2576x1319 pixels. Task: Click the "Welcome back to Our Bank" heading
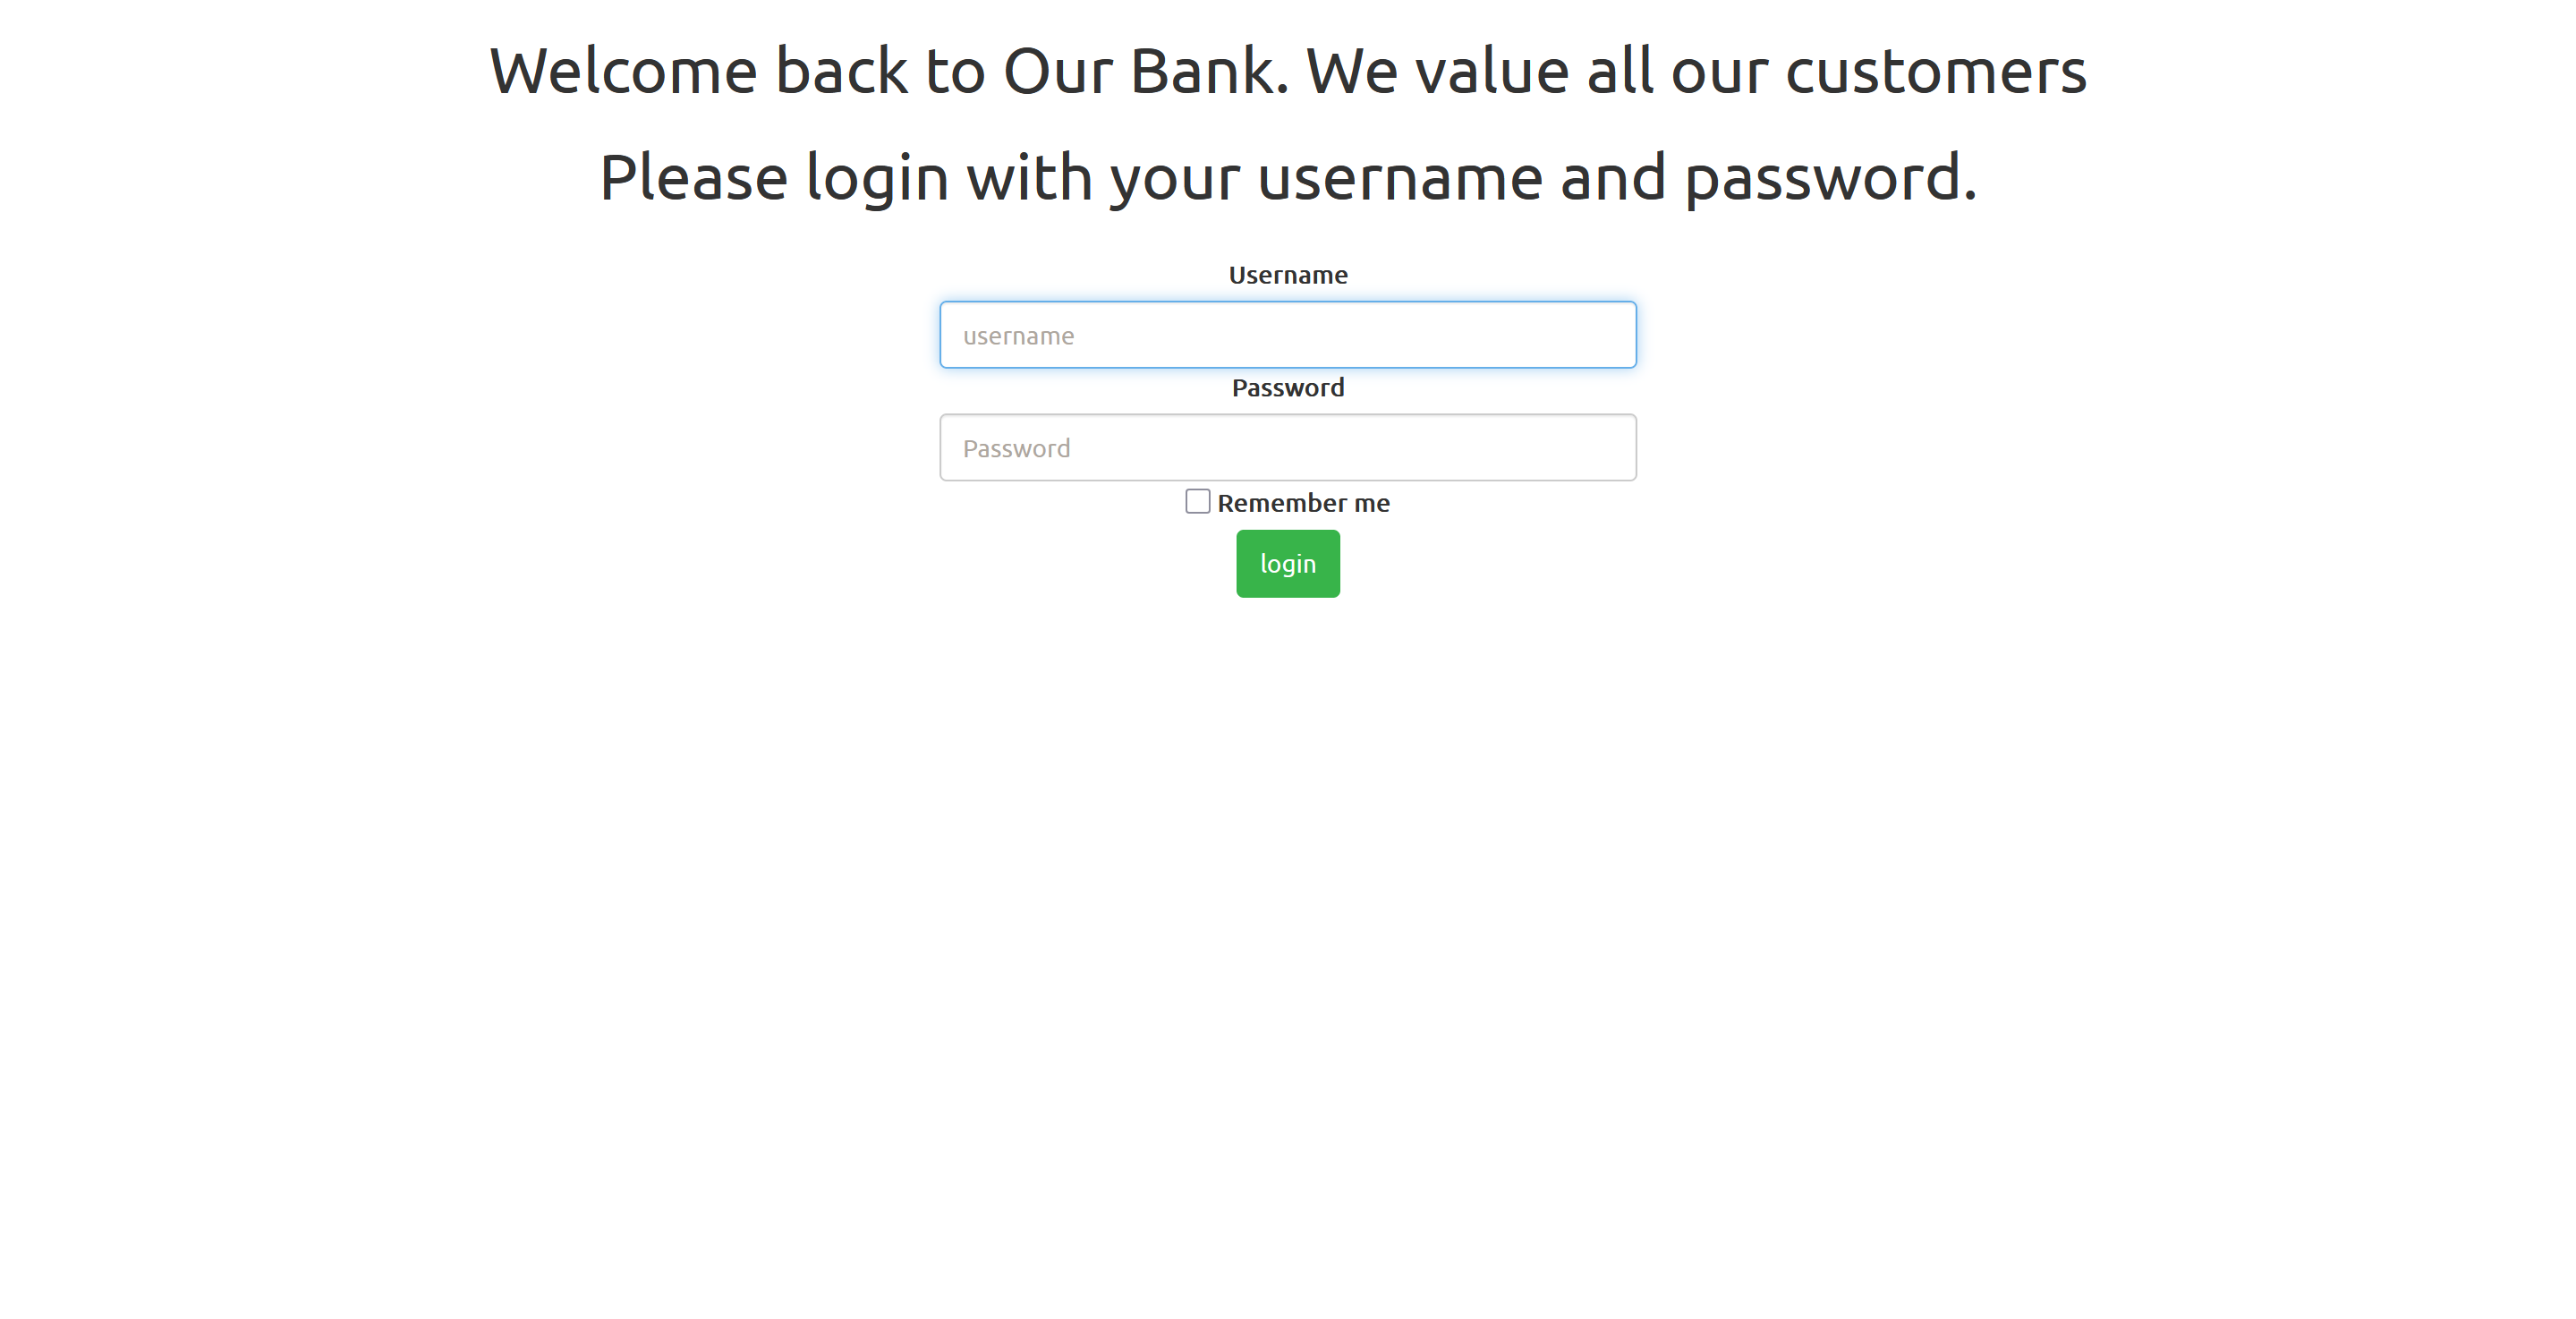coord(880,72)
